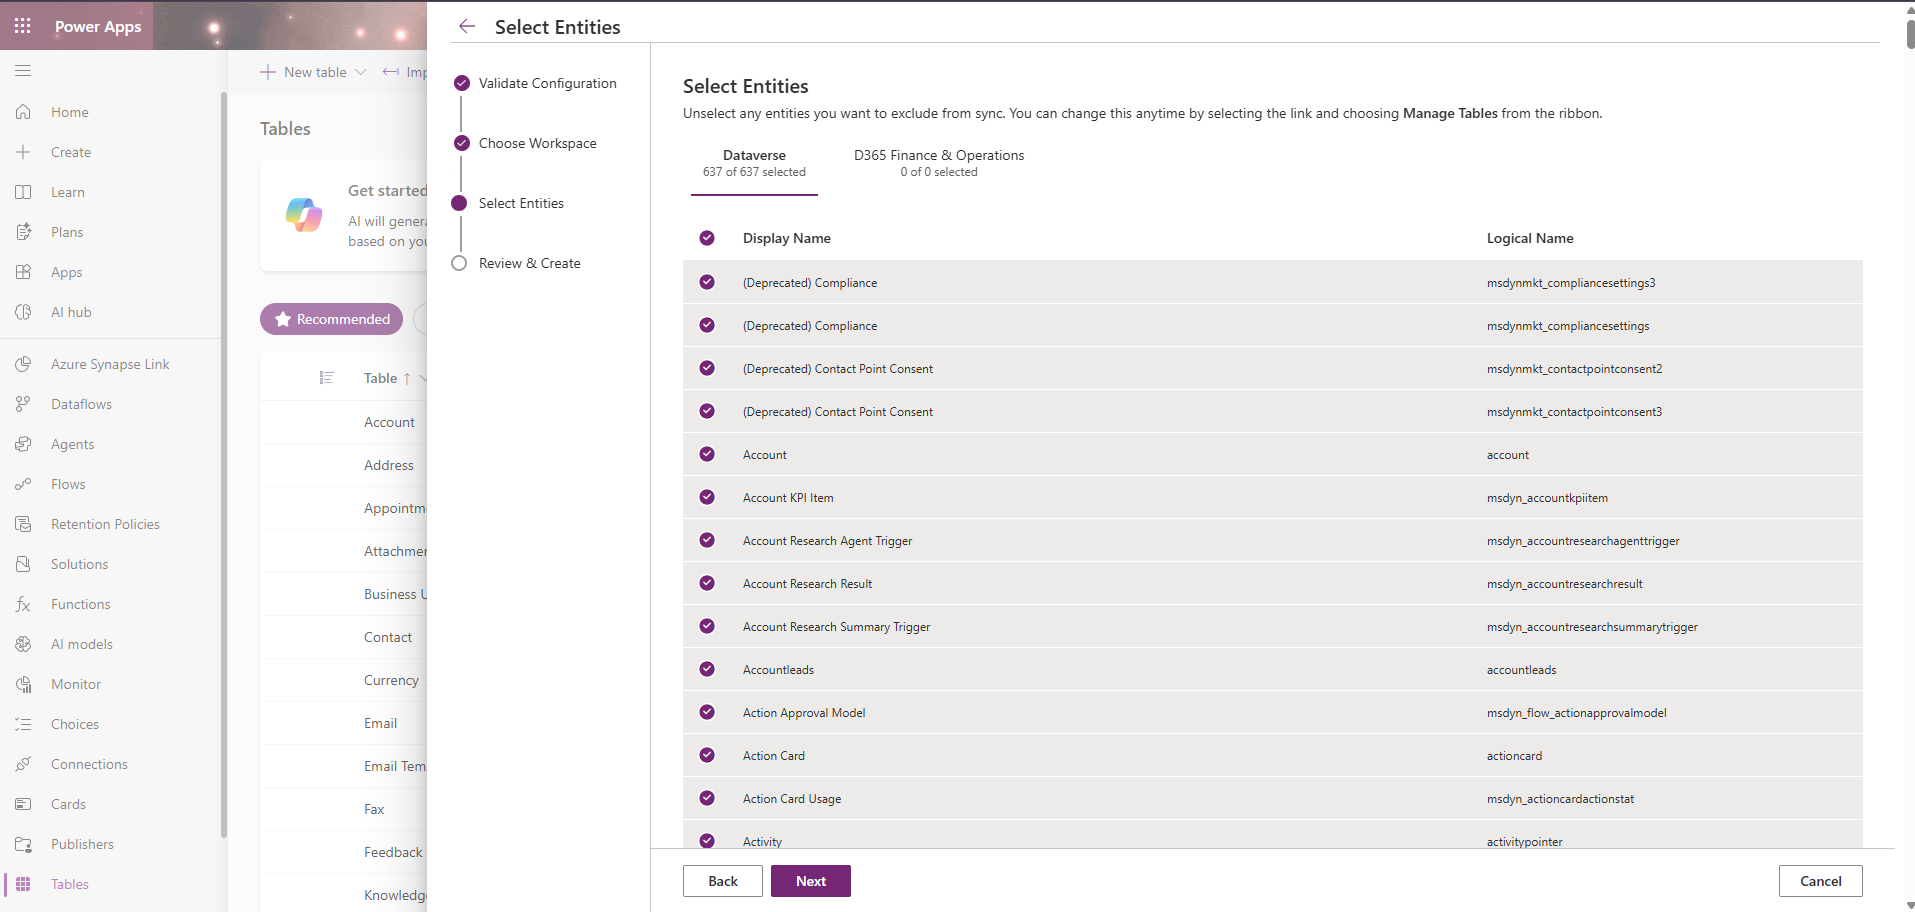Switch to D365 Finance & Operations tab
The width and height of the screenshot is (1915, 912).
[939, 163]
